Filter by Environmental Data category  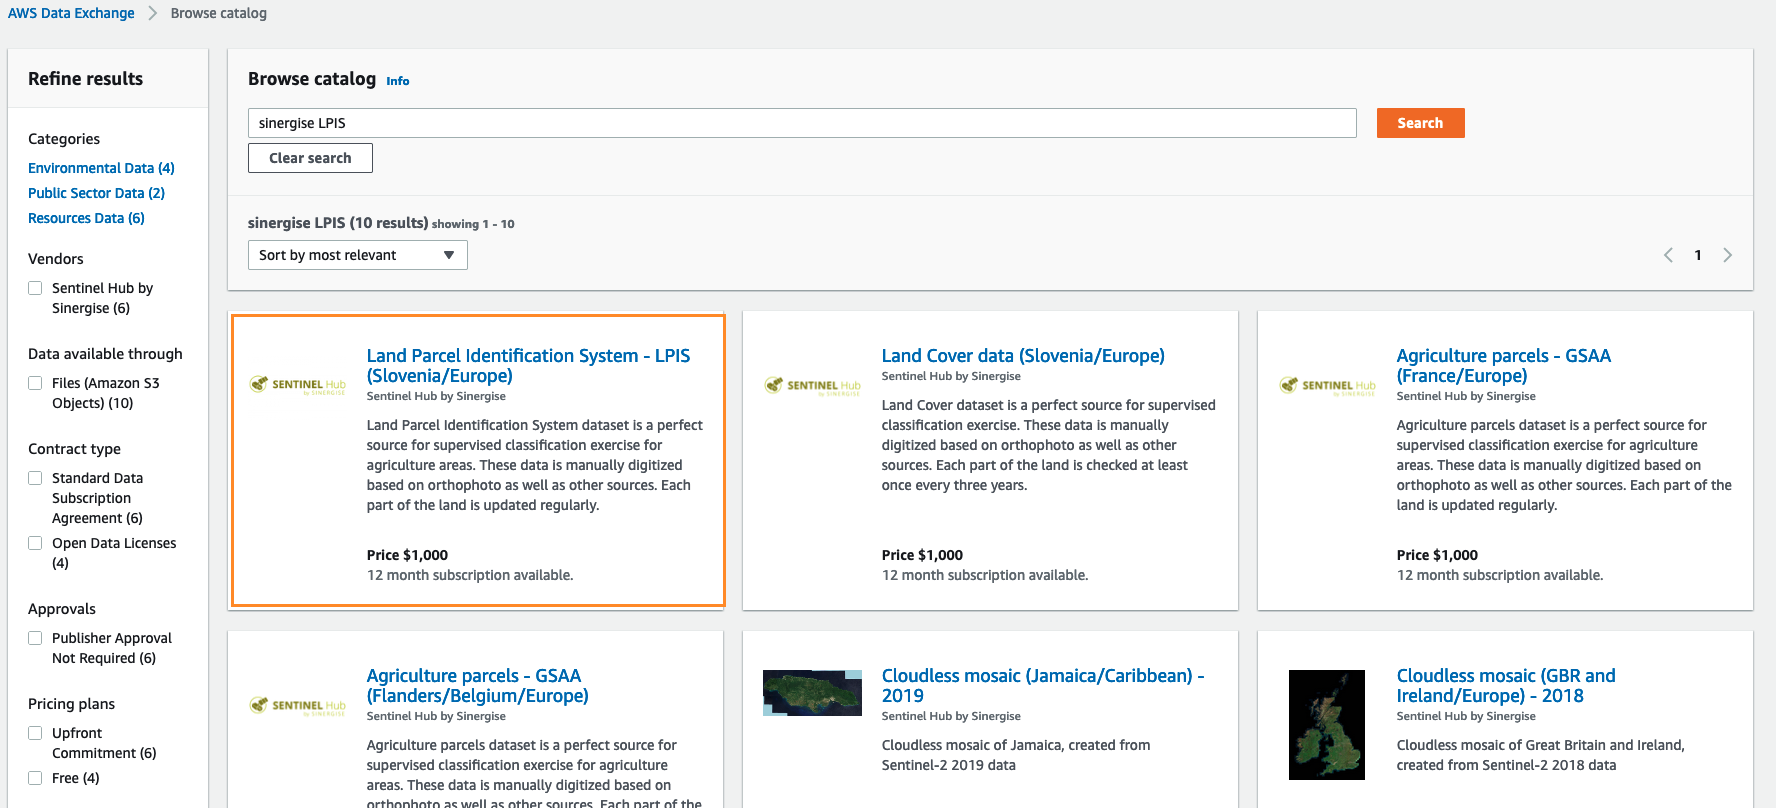[x=101, y=168]
